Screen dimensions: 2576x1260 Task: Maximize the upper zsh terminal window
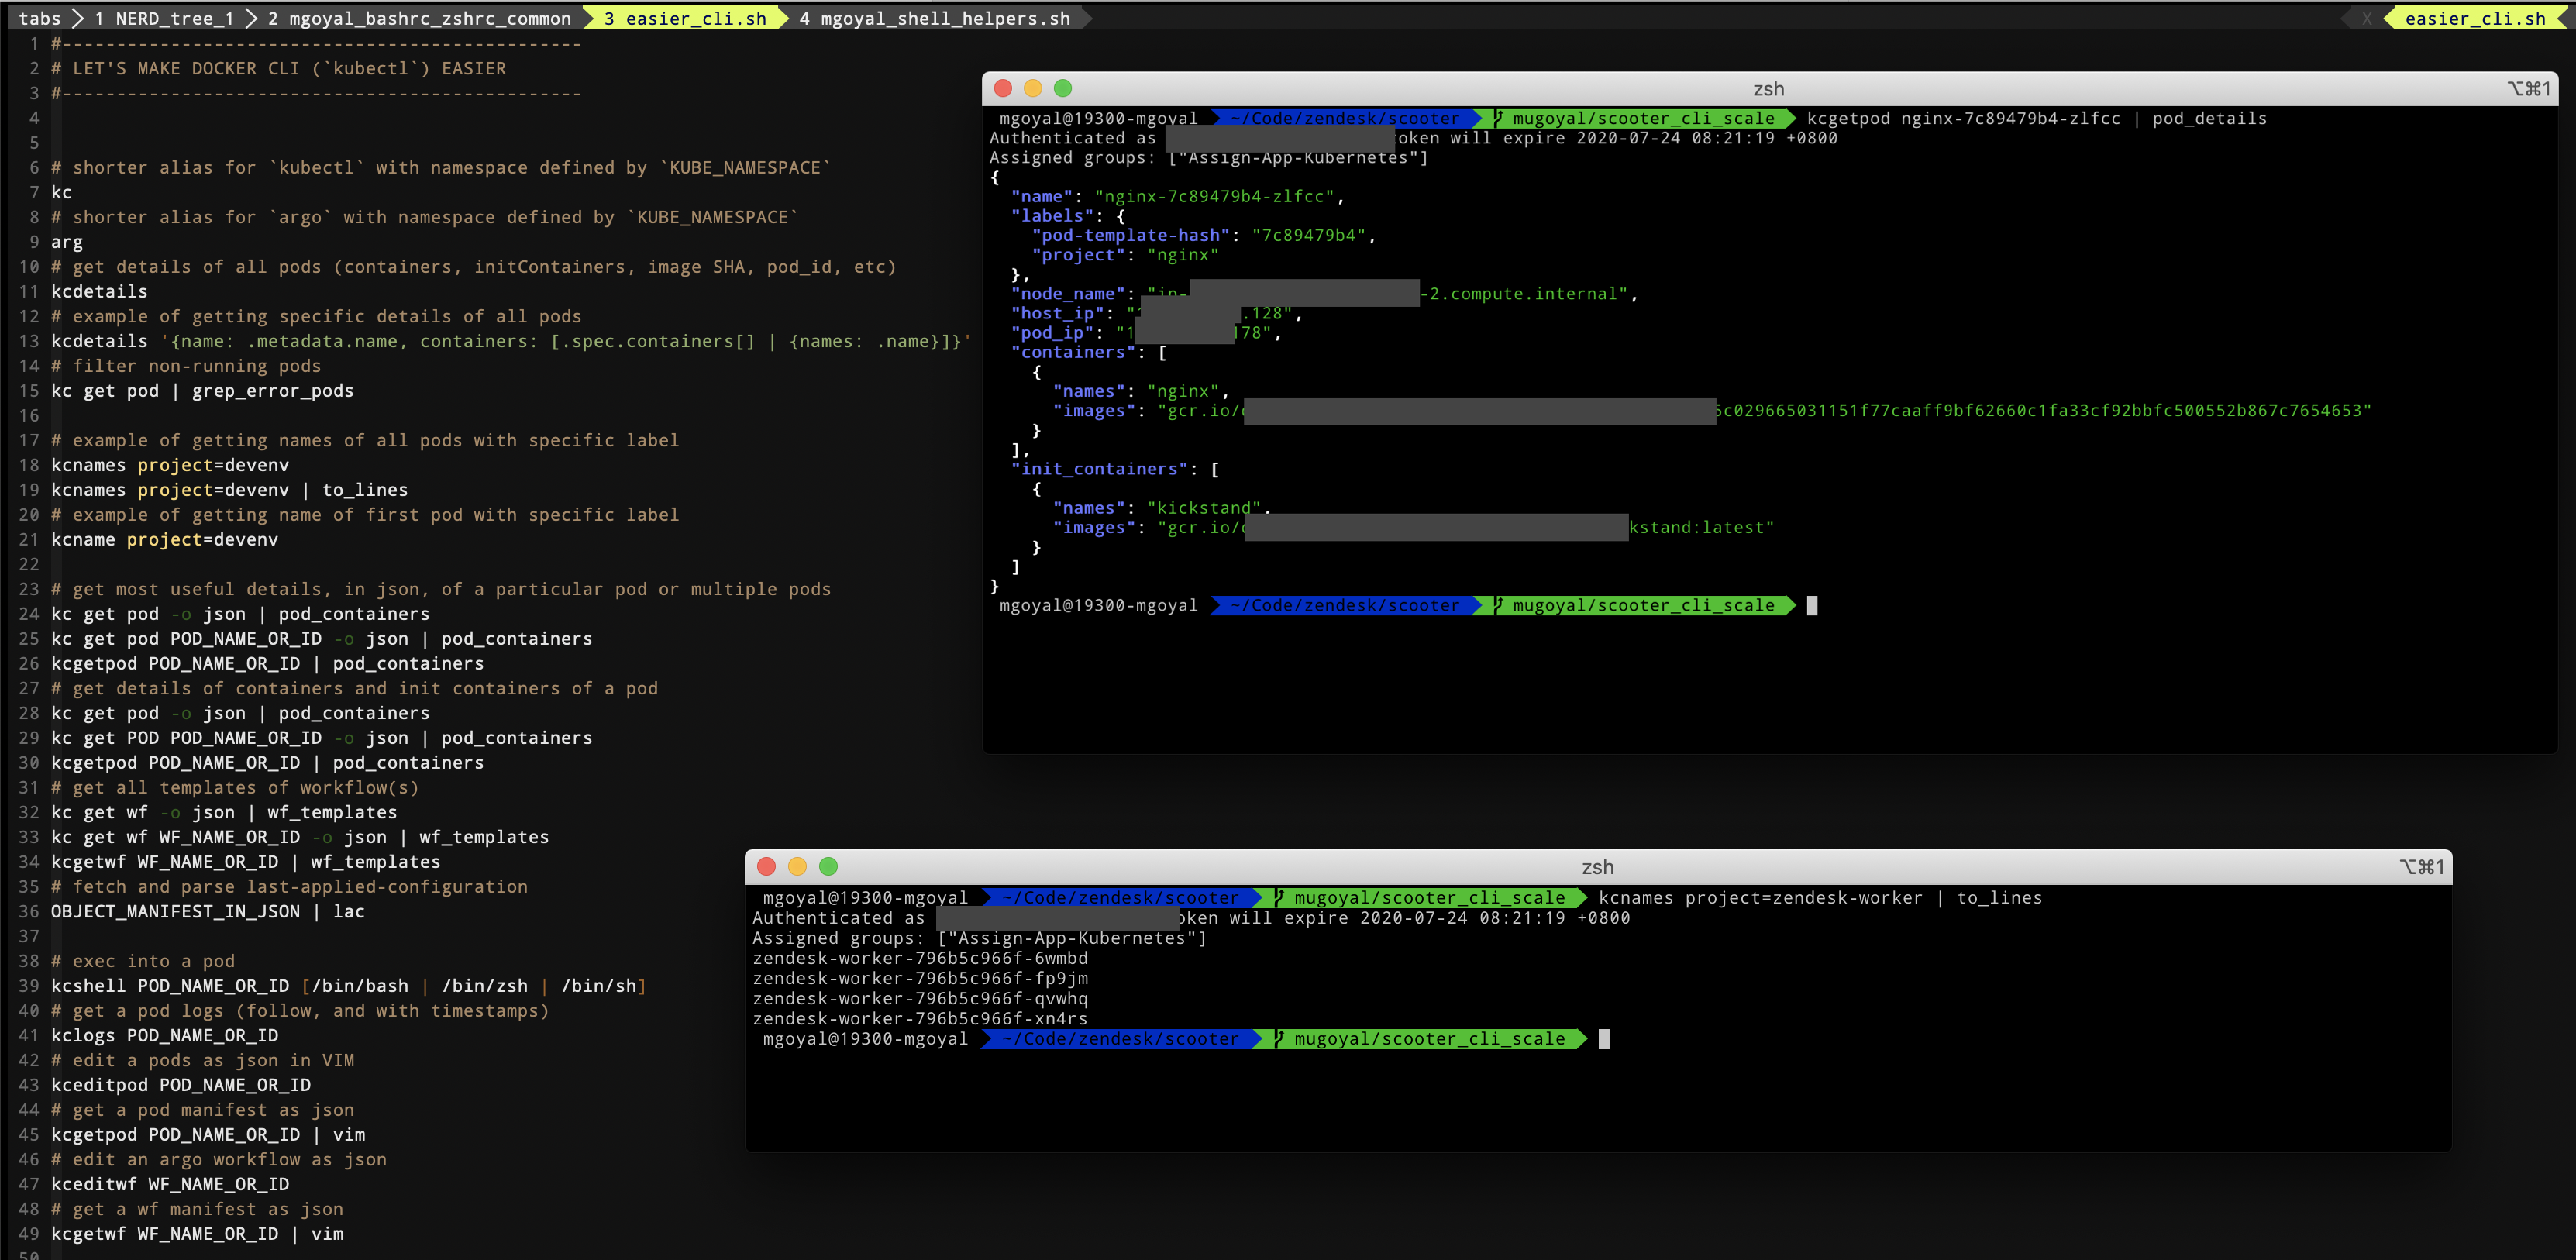coord(1063,88)
